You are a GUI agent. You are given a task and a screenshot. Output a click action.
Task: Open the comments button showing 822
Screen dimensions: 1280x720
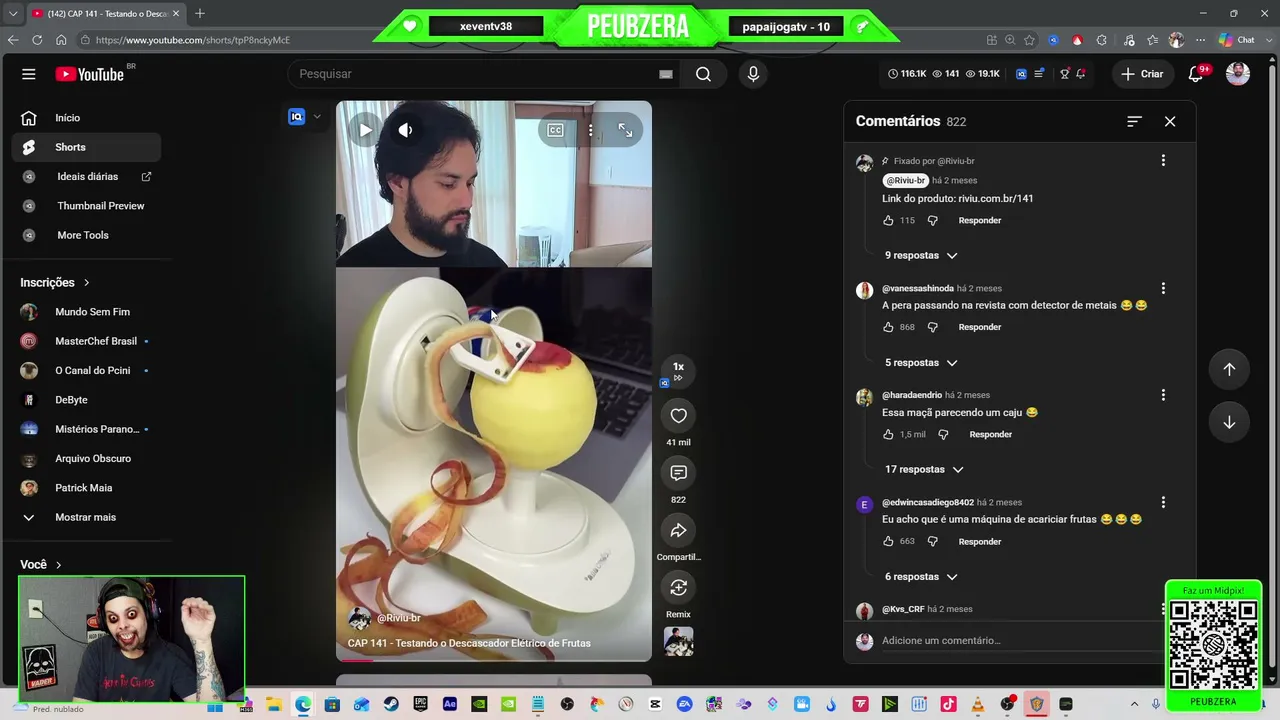pyautogui.click(x=678, y=472)
